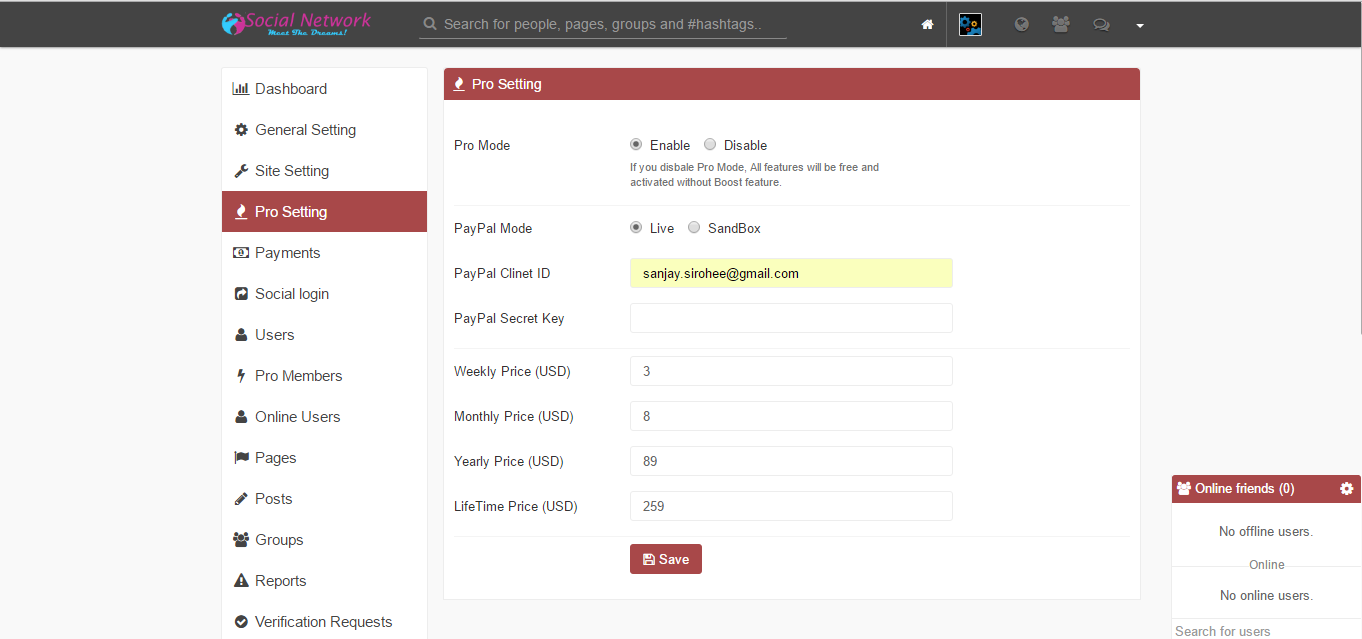This screenshot has height=639, width=1362.
Task: Click the Save button
Action: tap(665, 559)
